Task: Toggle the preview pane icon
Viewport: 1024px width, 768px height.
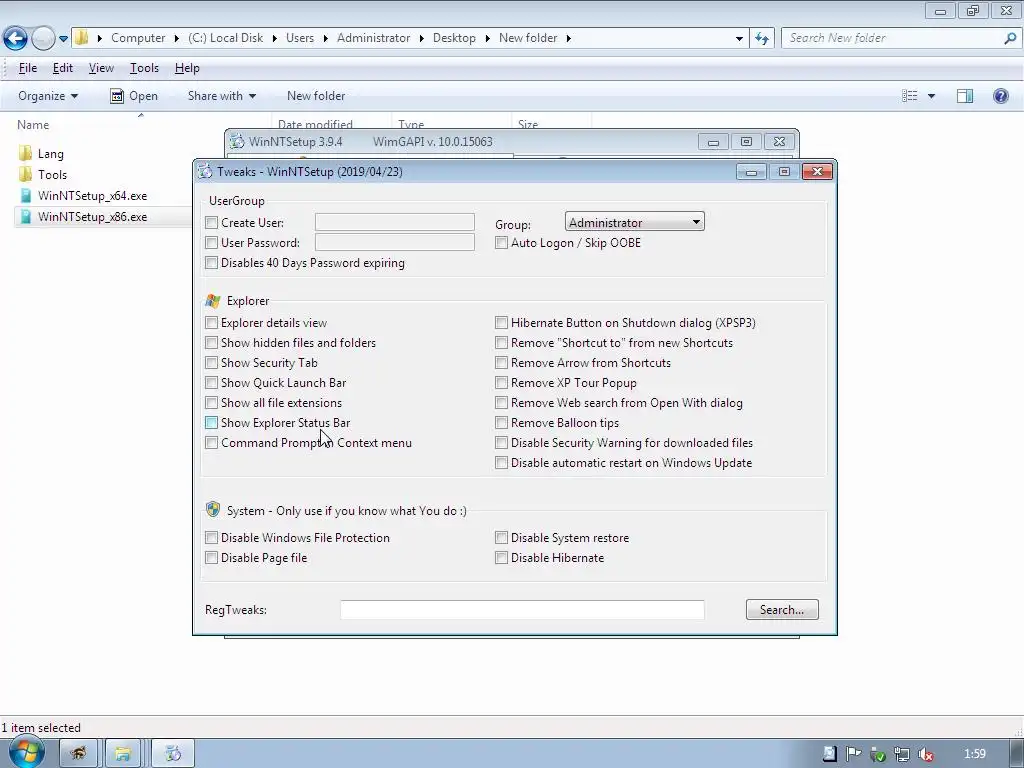Action: pos(965,96)
